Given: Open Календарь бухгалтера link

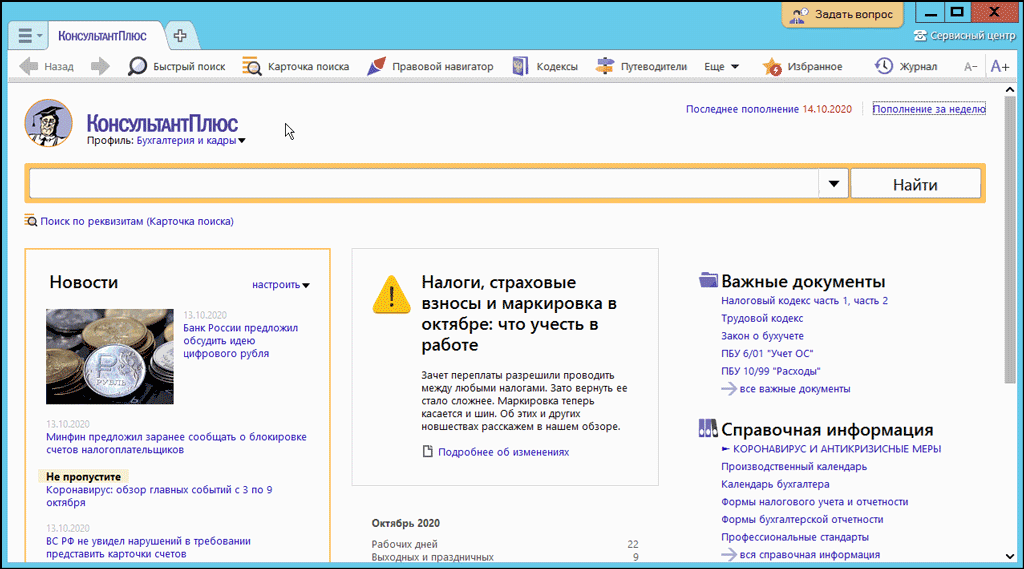Looking at the screenshot, I should coord(775,484).
